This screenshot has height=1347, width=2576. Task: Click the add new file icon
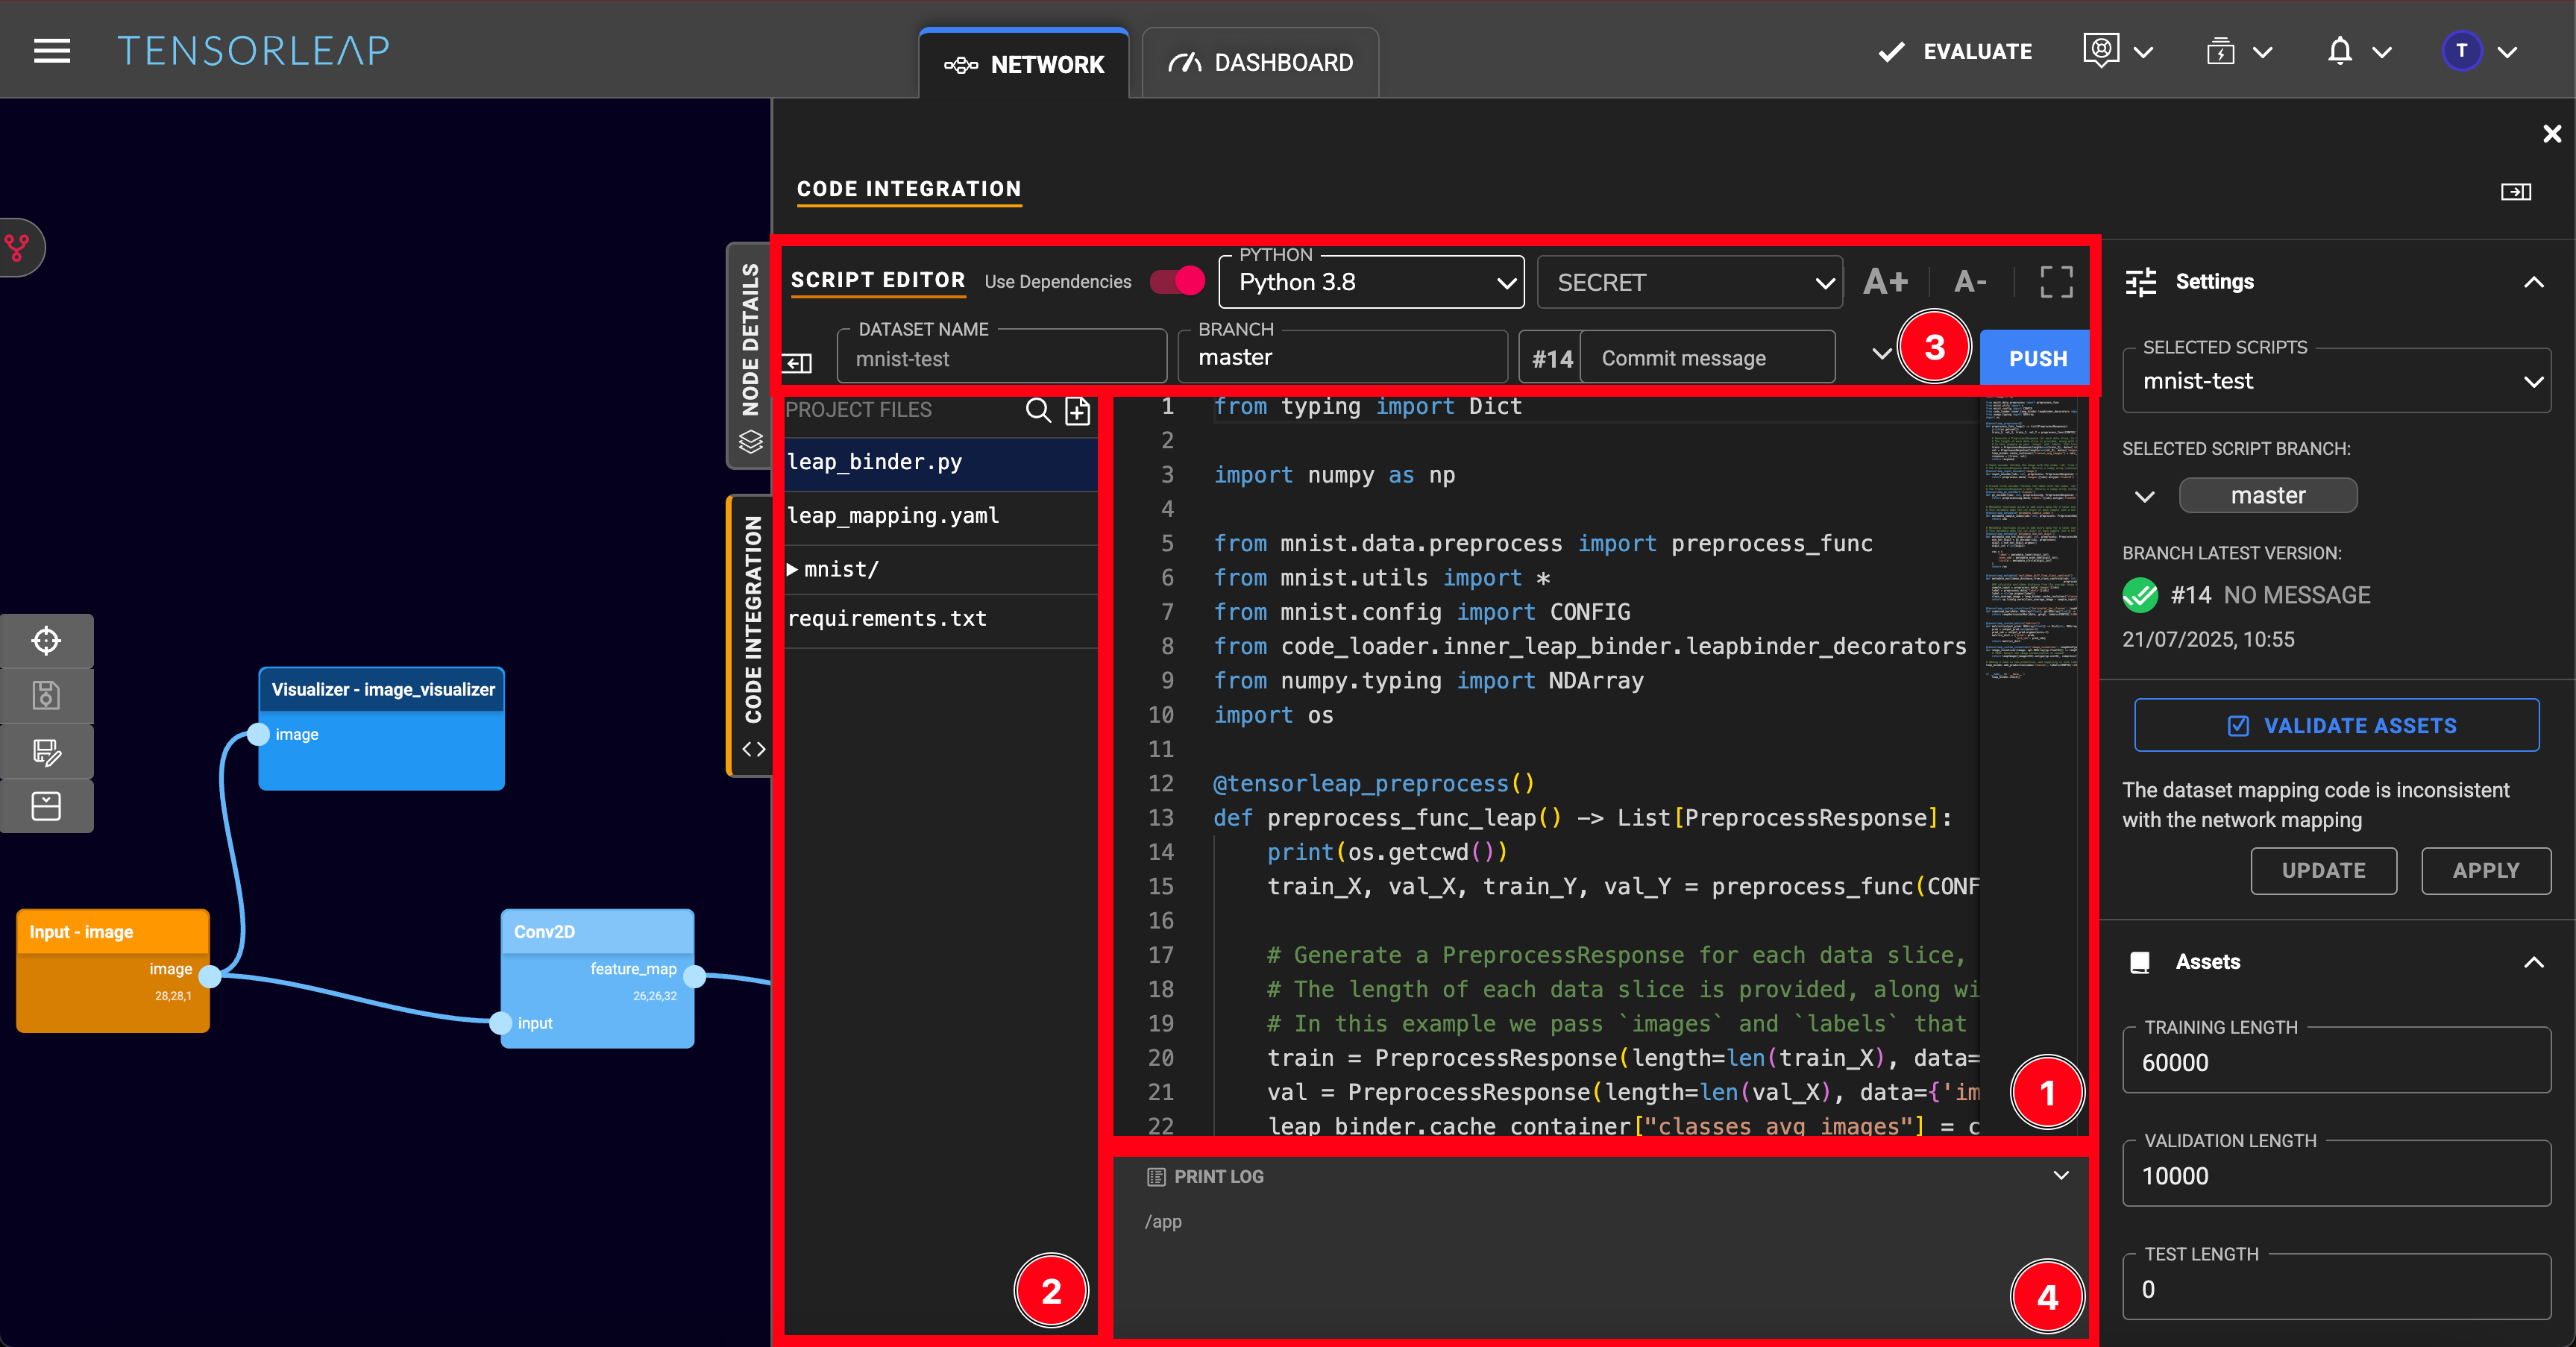(1077, 410)
